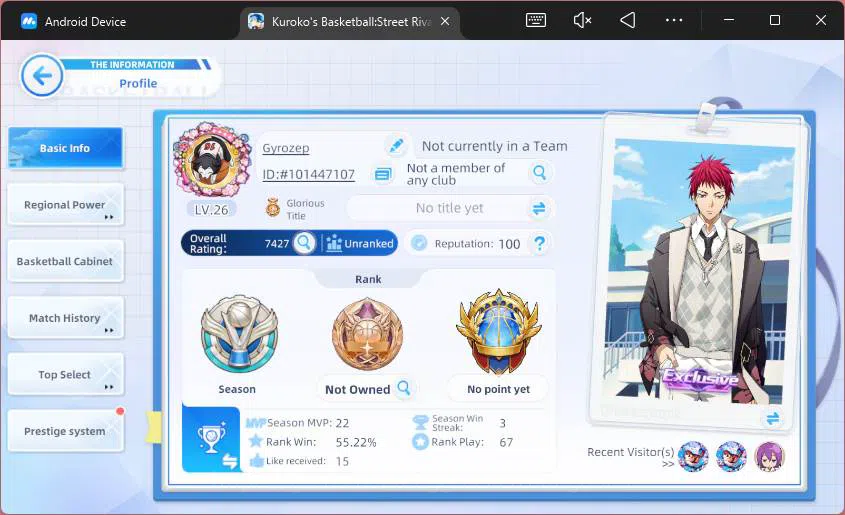This screenshot has width=845, height=515.
Task: Click the yellow bookmark tab marker
Action: 154,427
